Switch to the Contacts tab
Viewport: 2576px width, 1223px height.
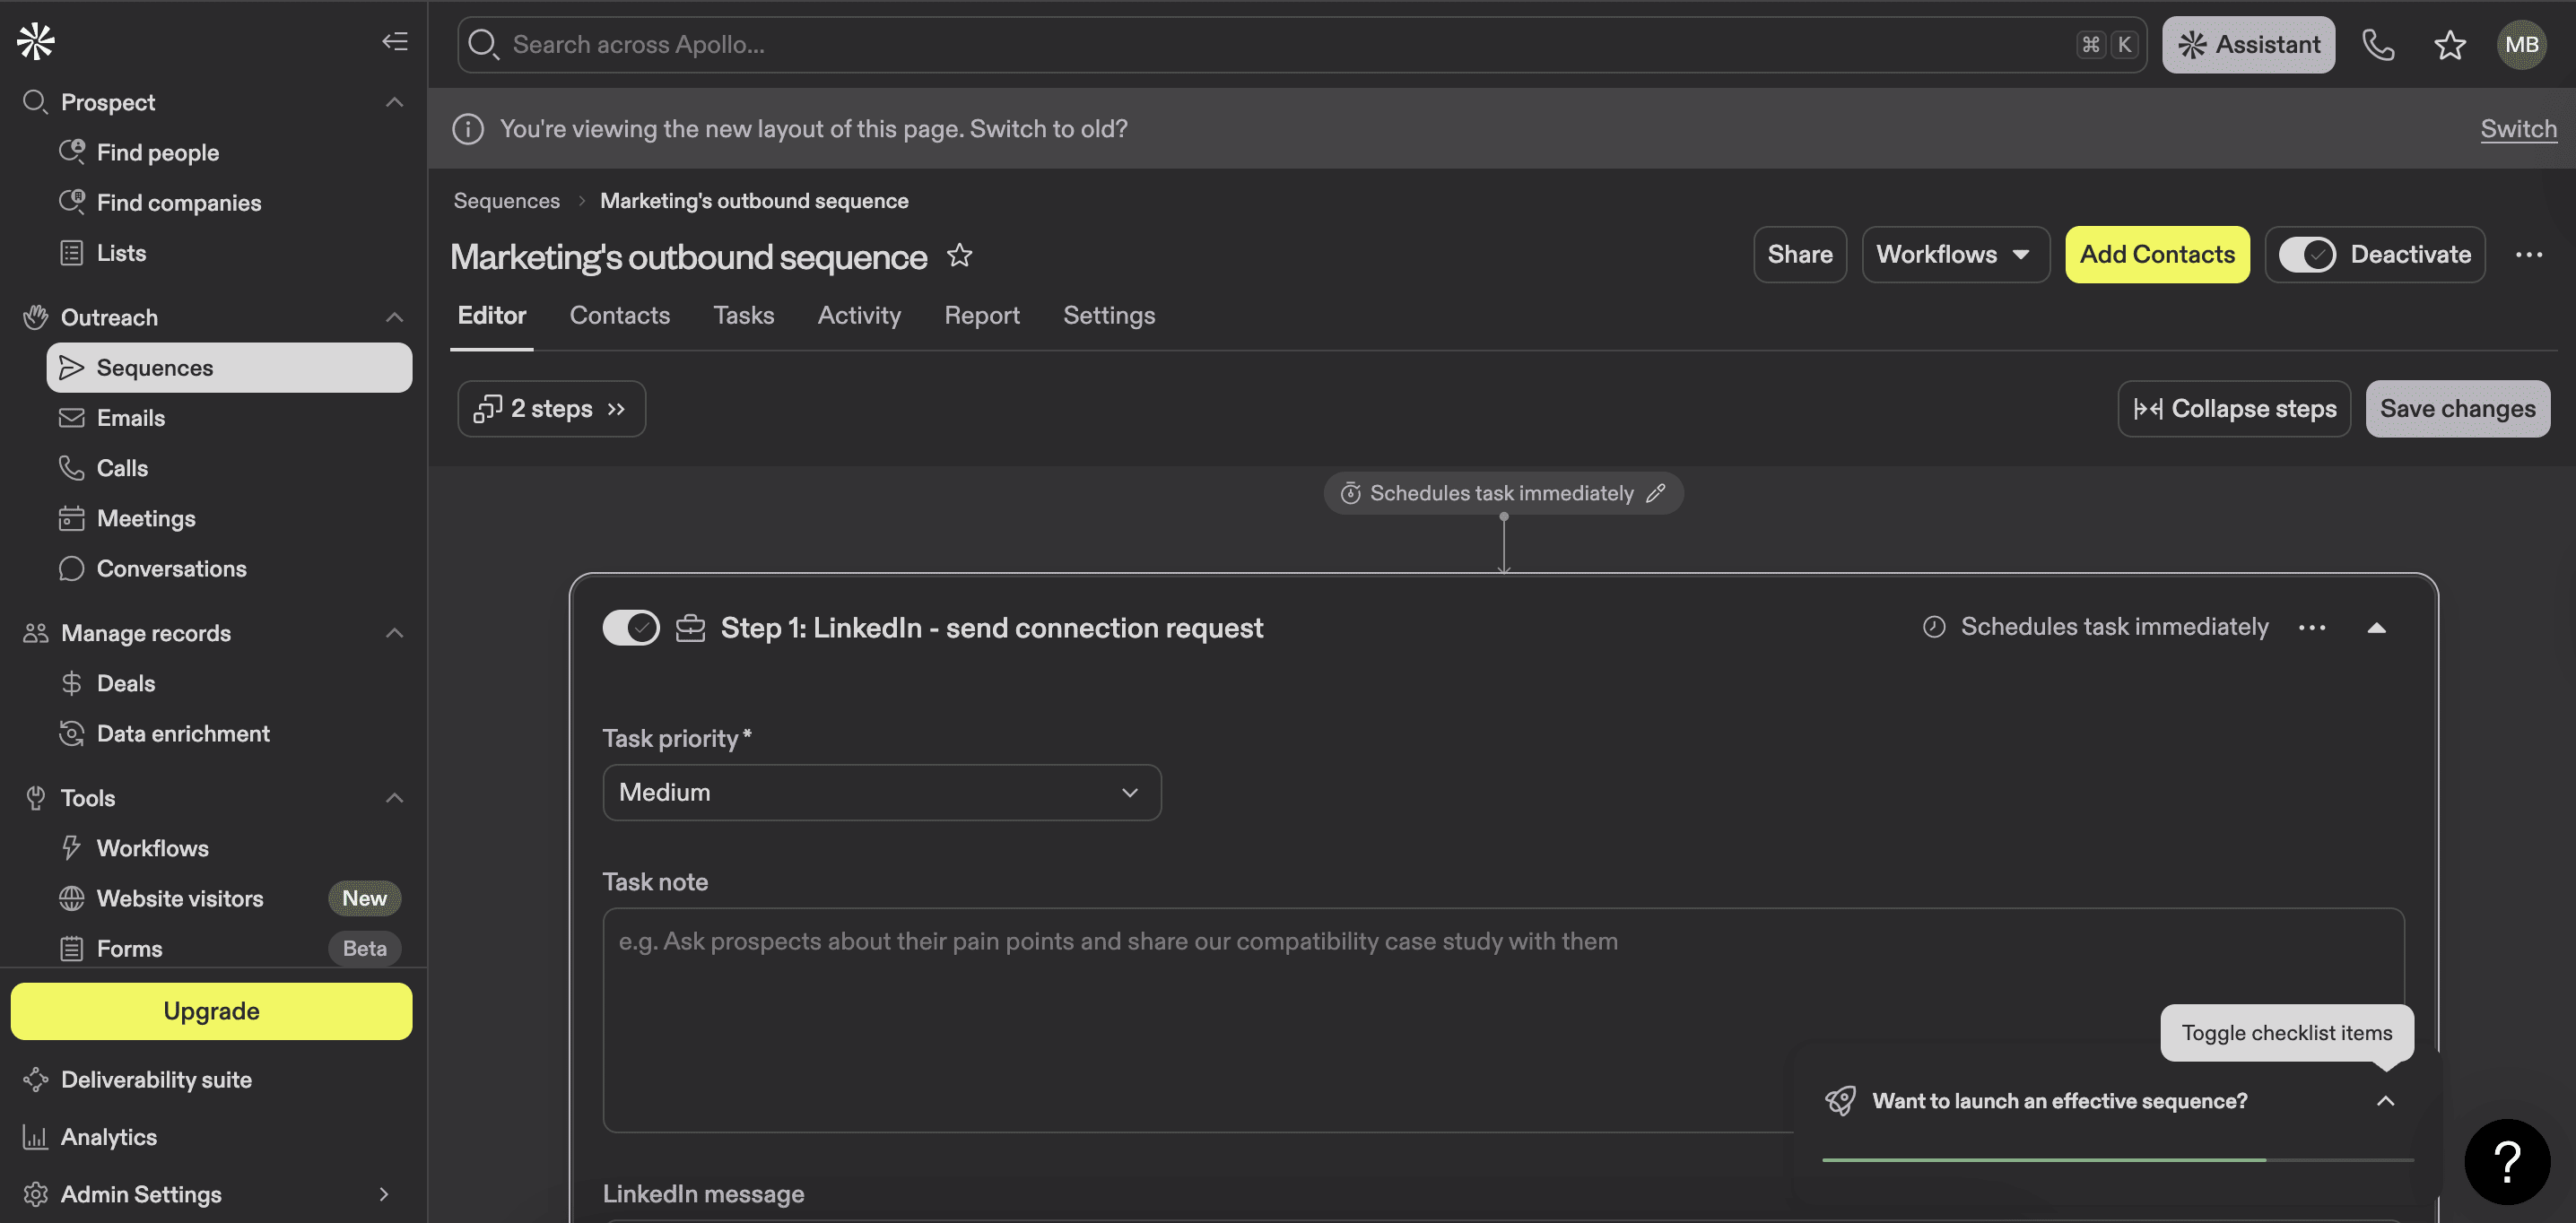(619, 316)
